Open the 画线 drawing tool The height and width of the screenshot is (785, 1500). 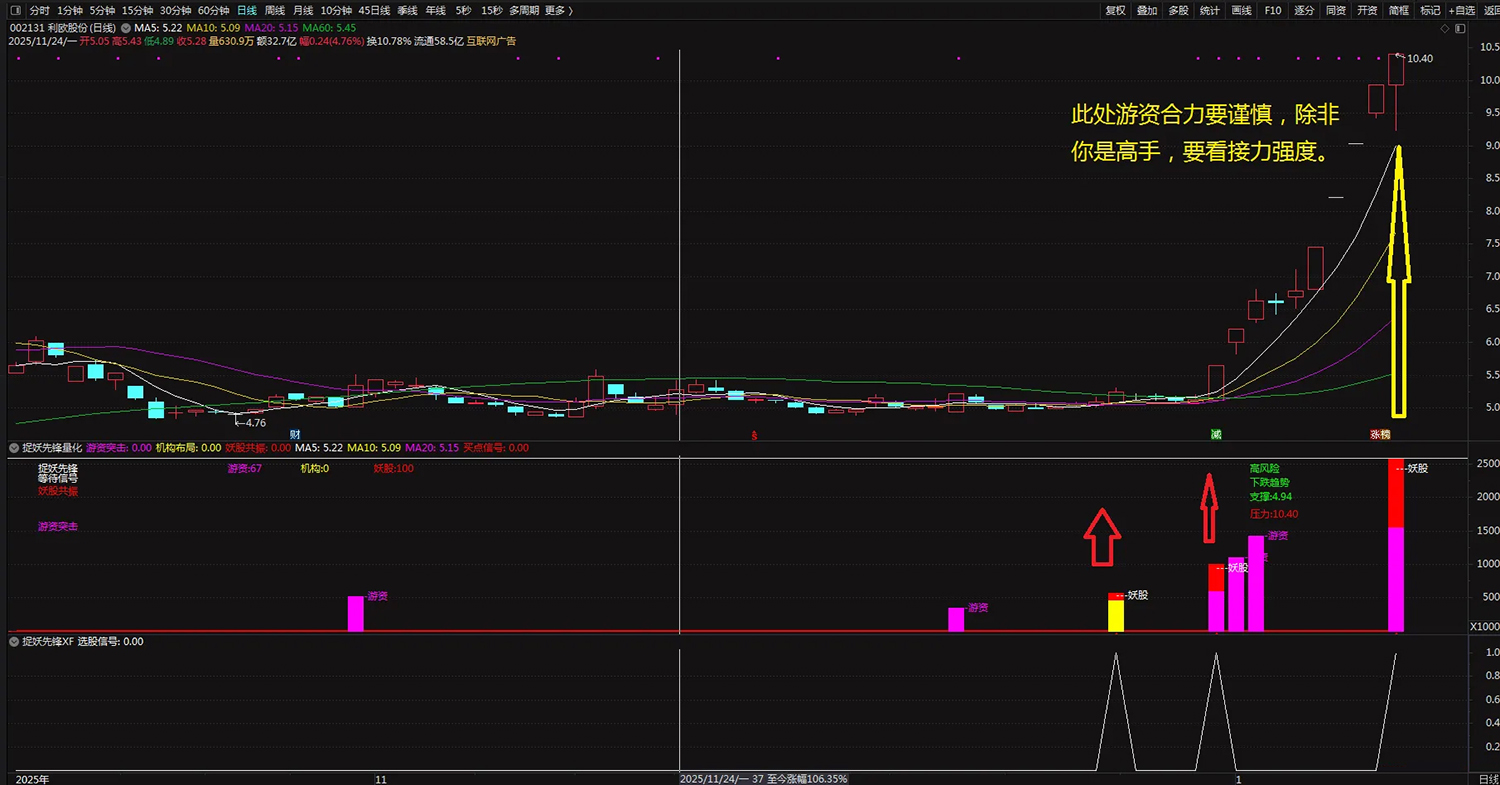pyautogui.click(x=1240, y=10)
